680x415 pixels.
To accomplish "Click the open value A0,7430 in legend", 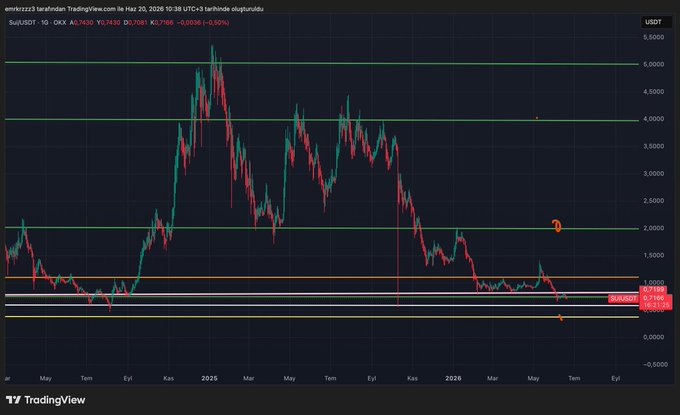I will click(82, 23).
